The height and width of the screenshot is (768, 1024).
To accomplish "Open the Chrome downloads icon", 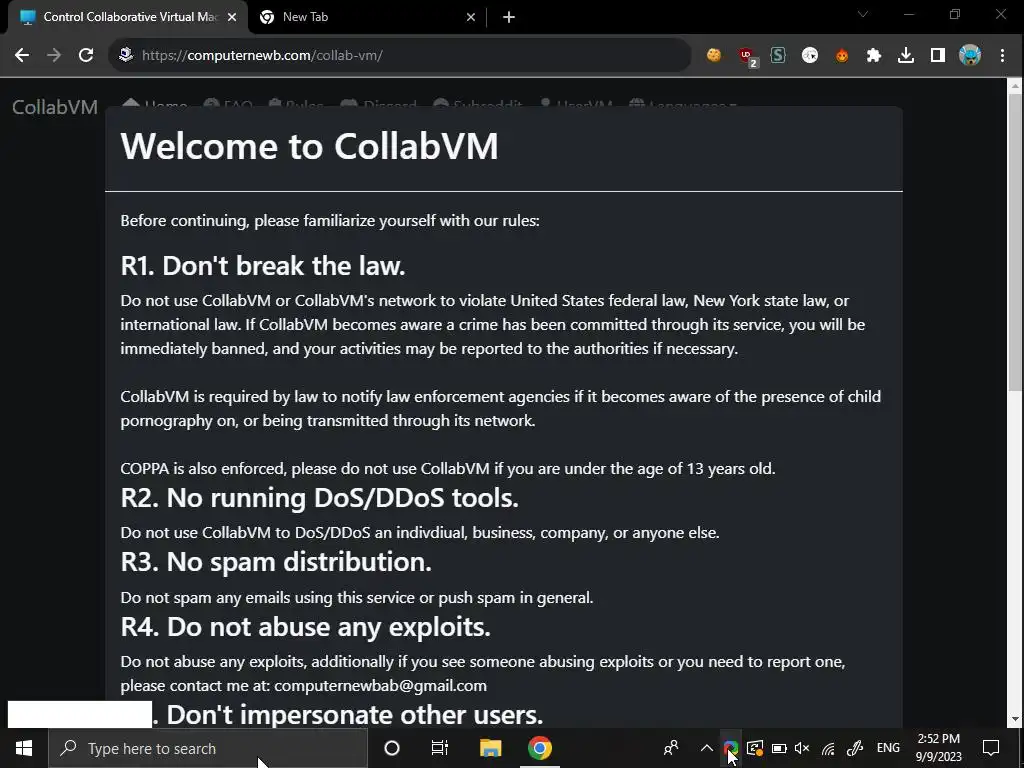I will click(906, 56).
